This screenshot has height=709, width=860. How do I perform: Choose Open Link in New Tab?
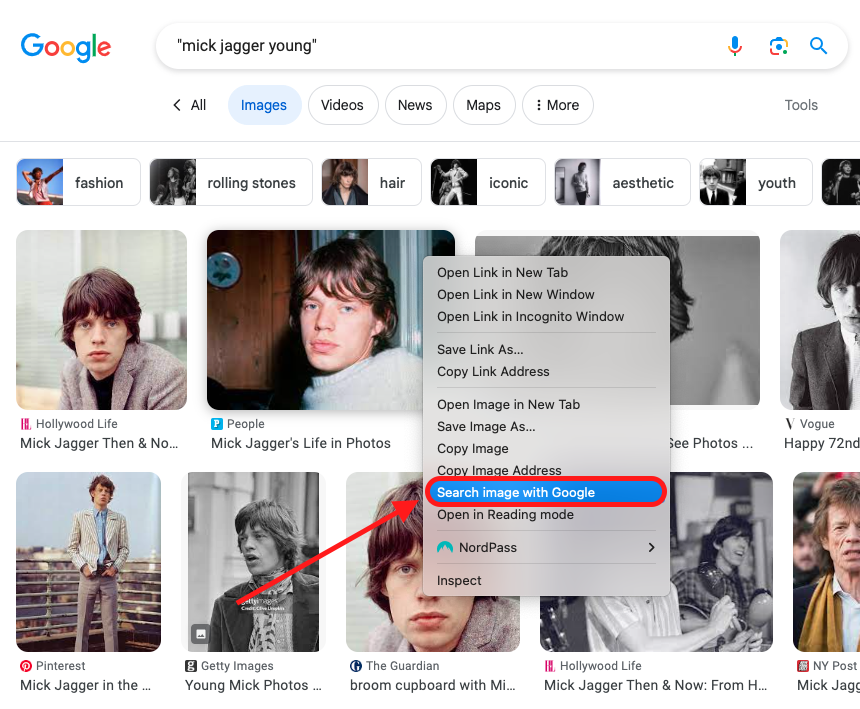point(546,273)
